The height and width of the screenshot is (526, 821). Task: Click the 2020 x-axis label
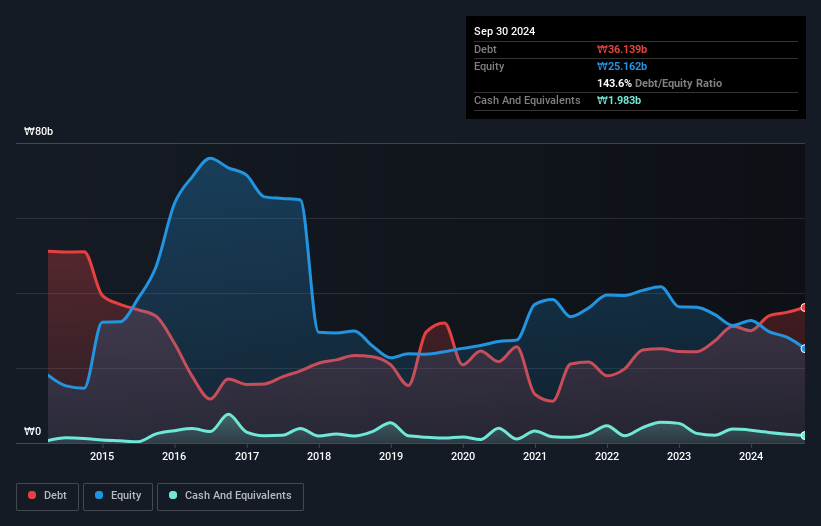tap(463, 456)
